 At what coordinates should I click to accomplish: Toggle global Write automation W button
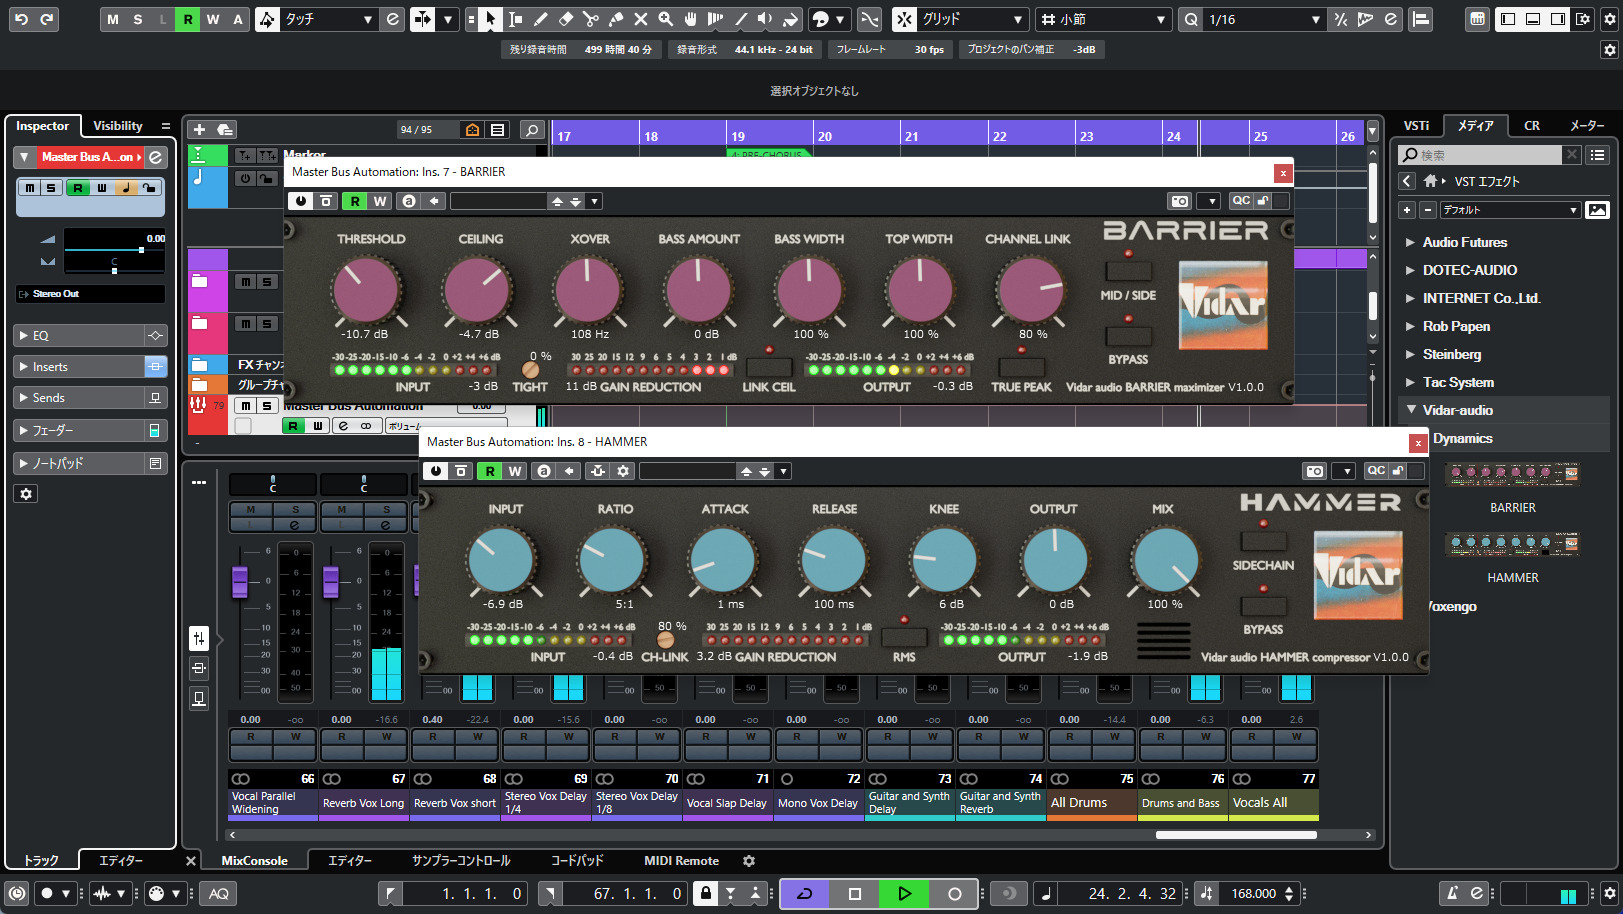(x=213, y=19)
